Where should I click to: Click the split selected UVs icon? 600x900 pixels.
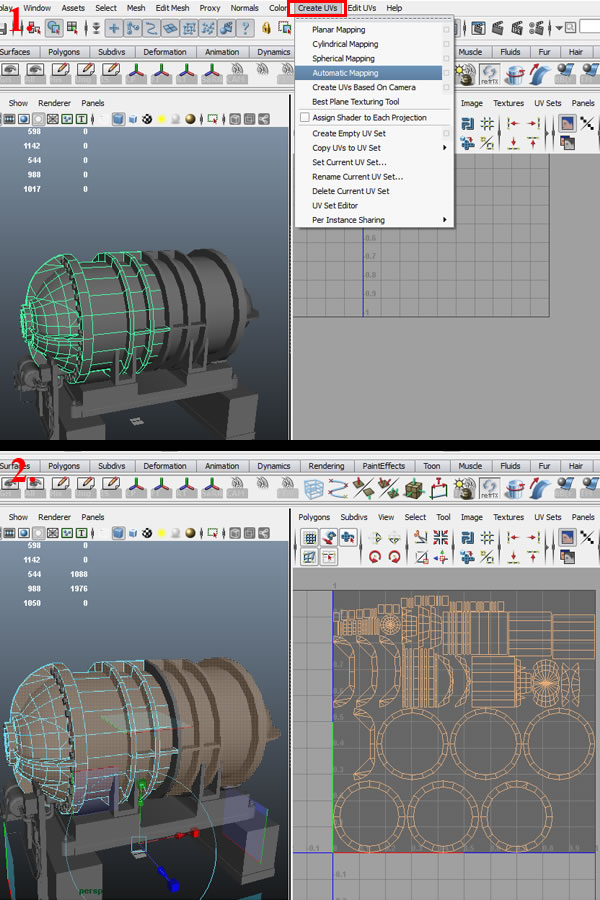pyautogui.click(x=421, y=557)
